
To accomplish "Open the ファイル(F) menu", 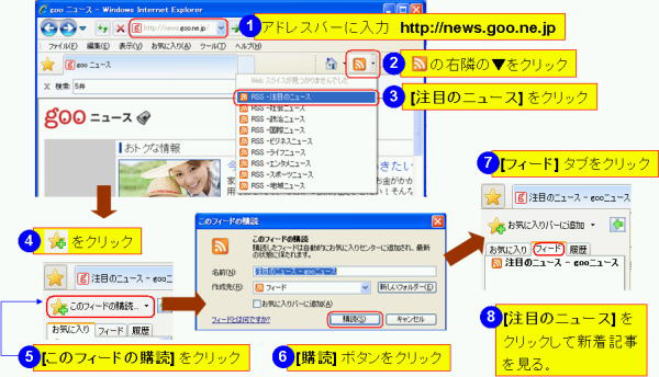I will (x=63, y=46).
